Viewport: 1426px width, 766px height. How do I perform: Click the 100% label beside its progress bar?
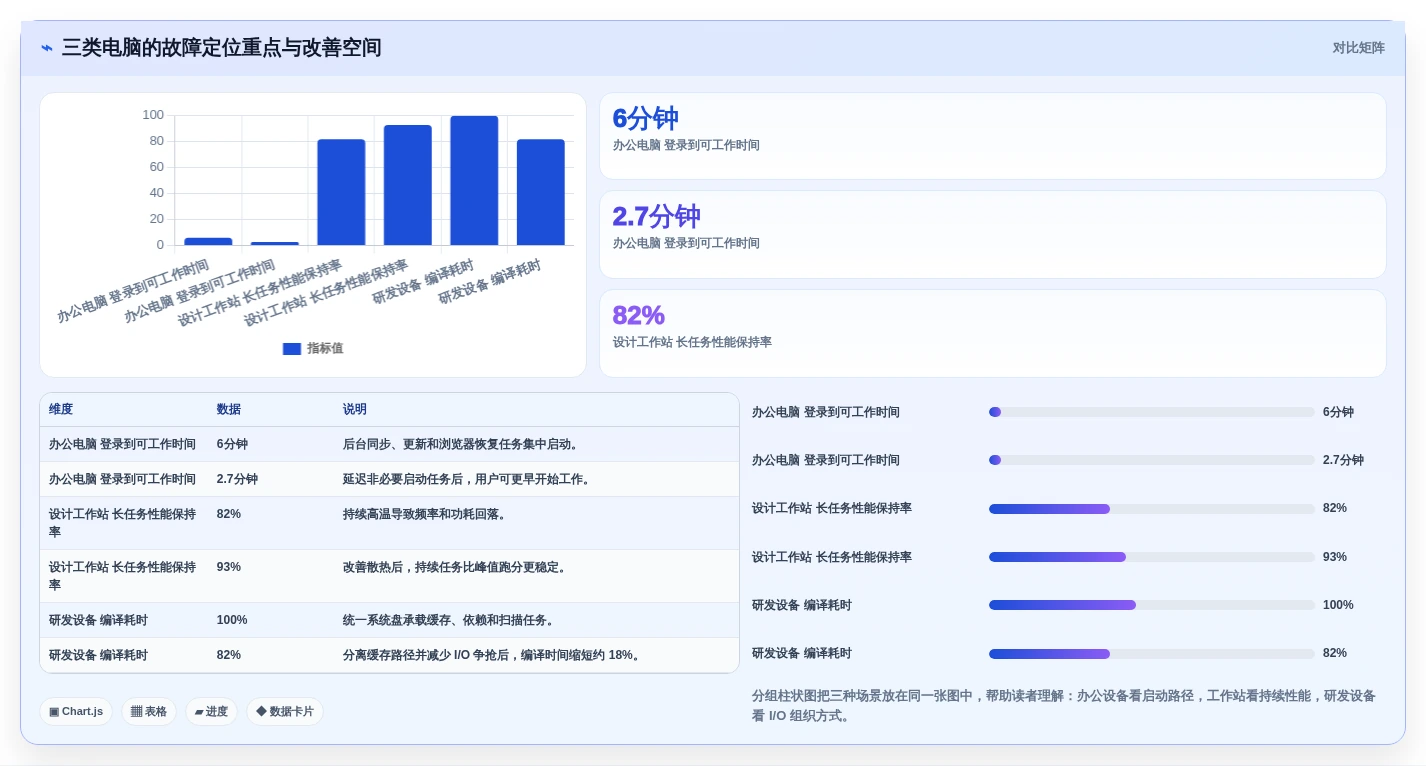point(1338,605)
